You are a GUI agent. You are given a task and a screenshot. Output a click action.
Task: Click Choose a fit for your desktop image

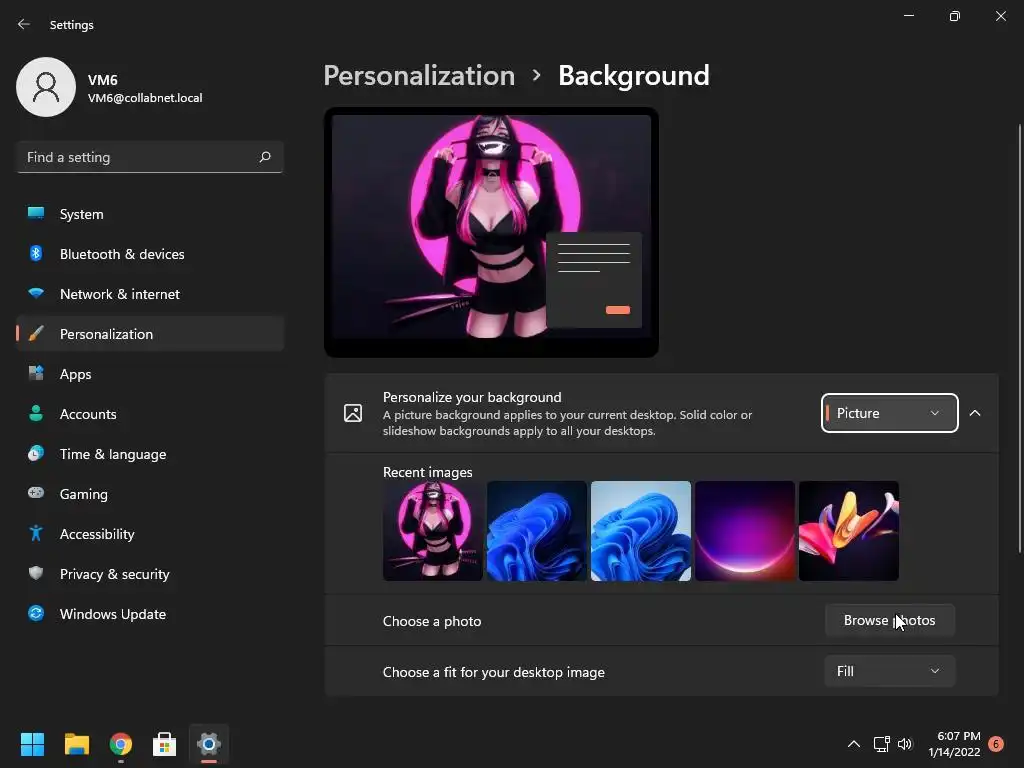494,672
